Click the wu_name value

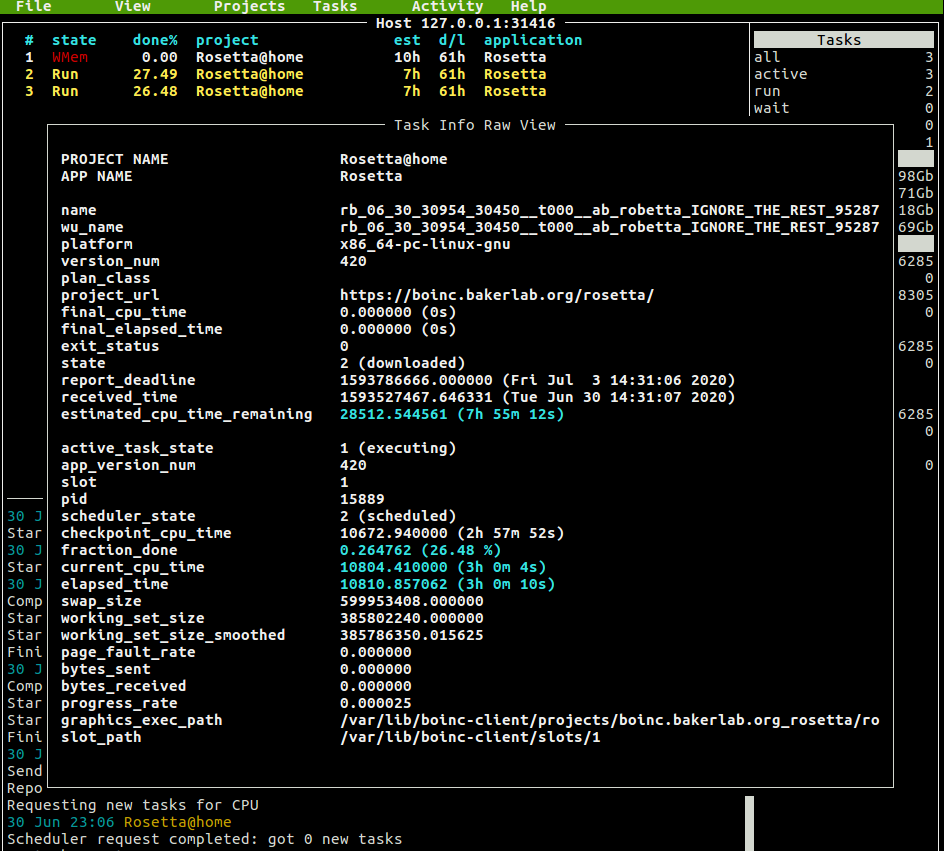click(609, 227)
